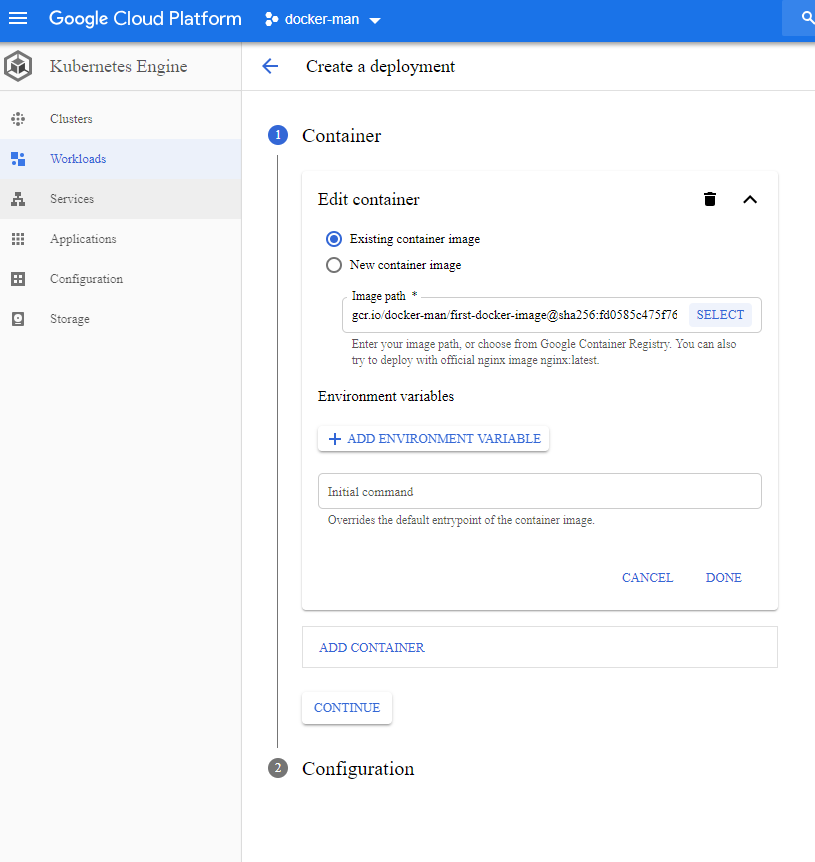This screenshot has width=815, height=862.
Task: Open Services in the sidebar
Action: click(x=72, y=199)
